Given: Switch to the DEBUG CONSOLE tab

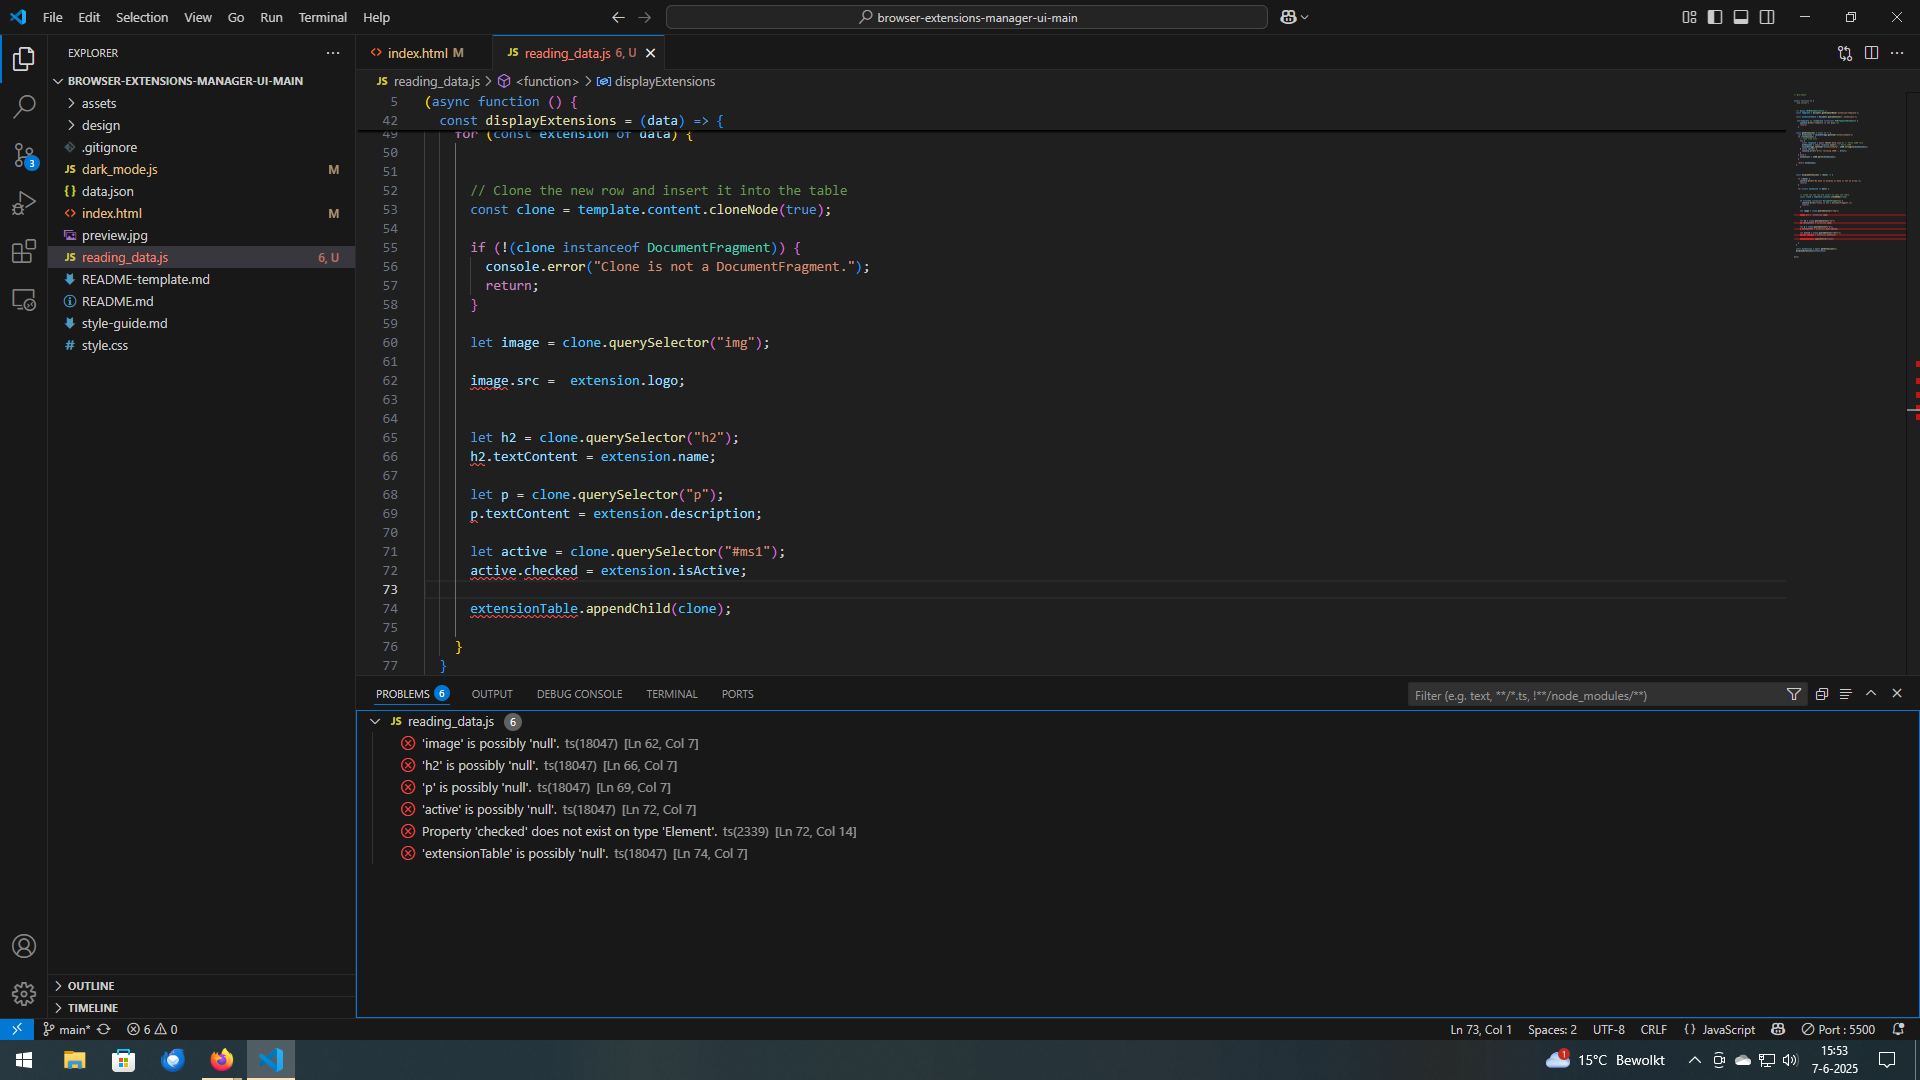Looking at the screenshot, I should (579, 694).
